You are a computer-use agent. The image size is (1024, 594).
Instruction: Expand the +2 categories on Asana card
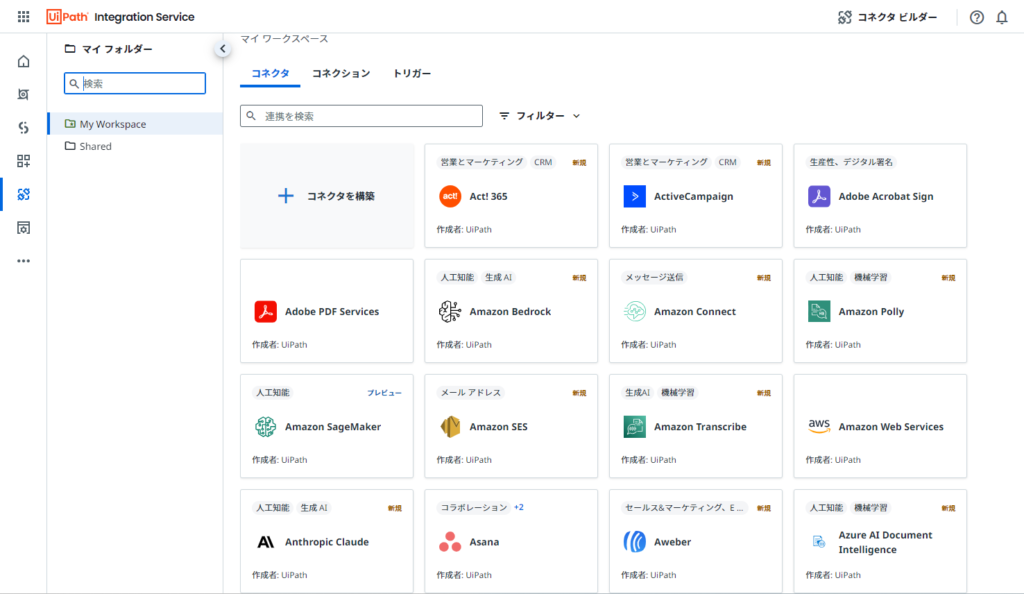pyautogui.click(x=519, y=507)
